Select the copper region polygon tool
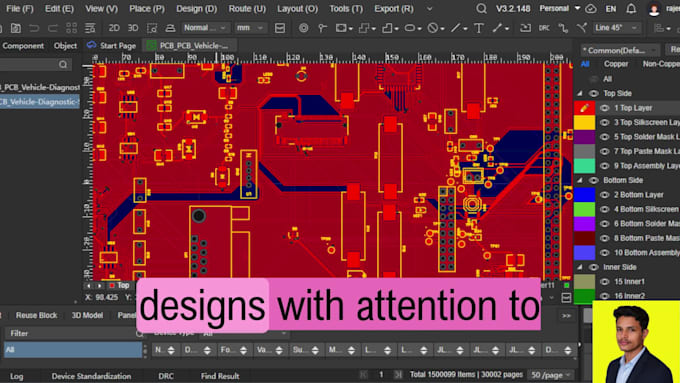The width and height of the screenshot is (680, 383). tap(386, 28)
